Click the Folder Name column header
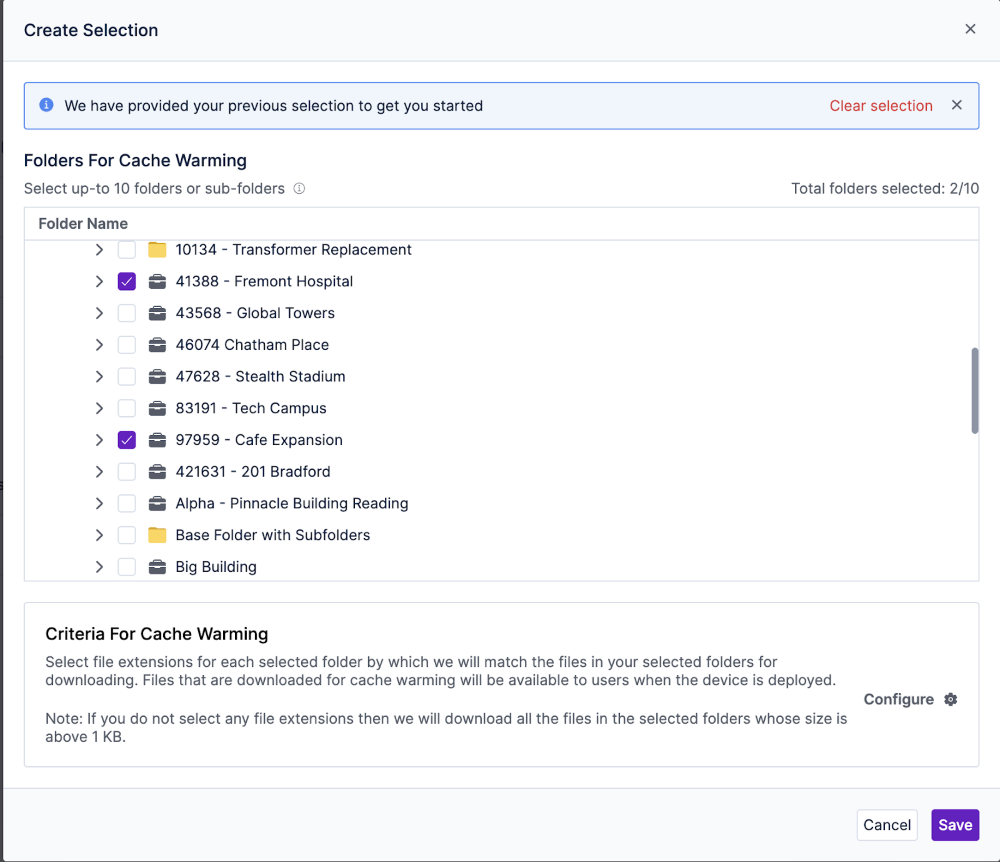The height and width of the screenshot is (862, 1000). tap(83, 223)
